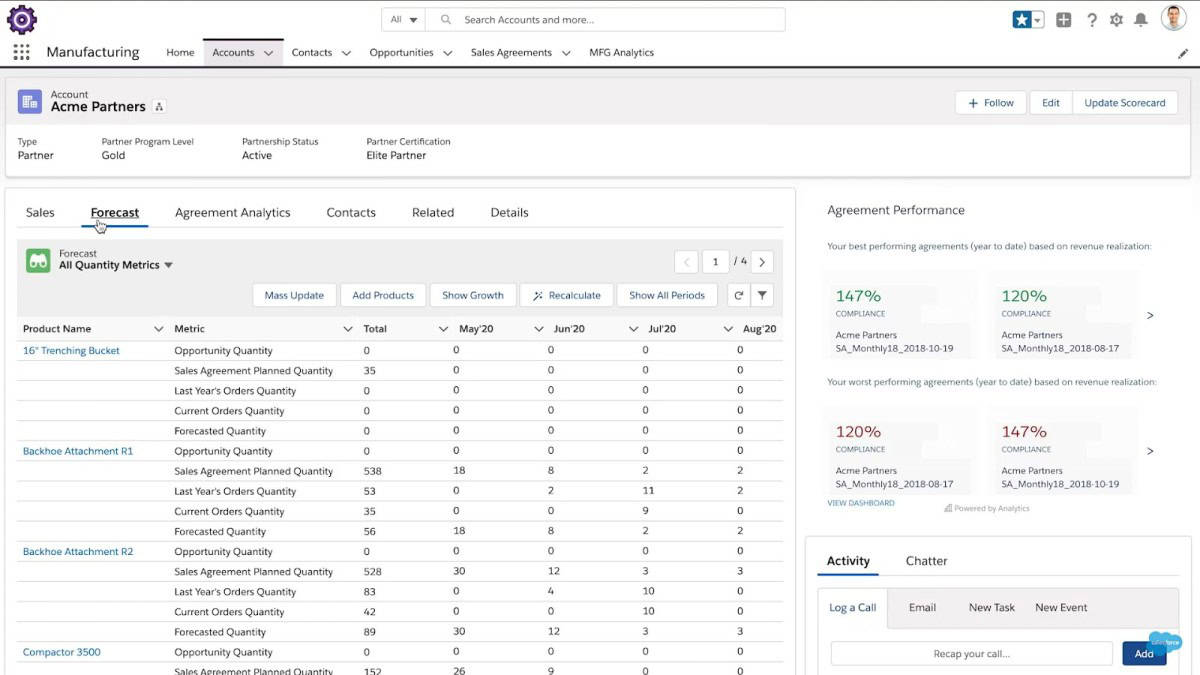Expand the Opportunities nav dropdown chevron
The width and height of the screenshot is (1200, 675).
(448, 53)
